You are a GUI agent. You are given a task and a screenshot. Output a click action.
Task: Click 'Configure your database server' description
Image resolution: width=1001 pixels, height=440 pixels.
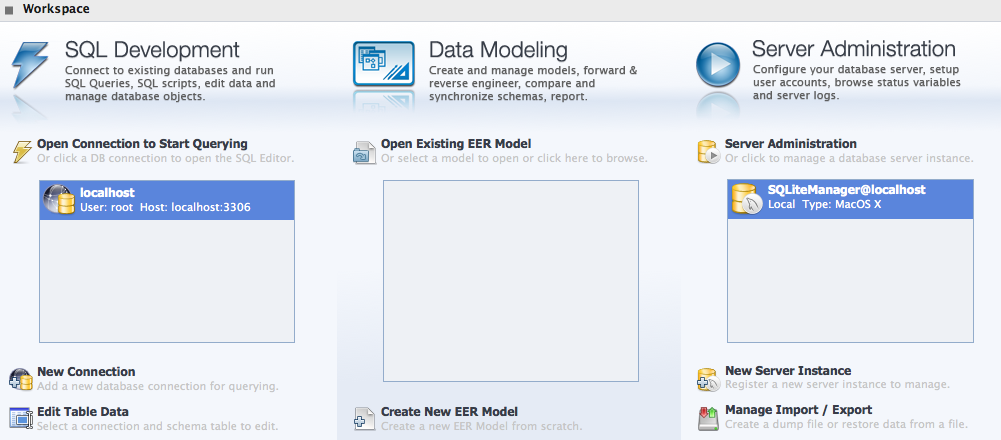856,82
